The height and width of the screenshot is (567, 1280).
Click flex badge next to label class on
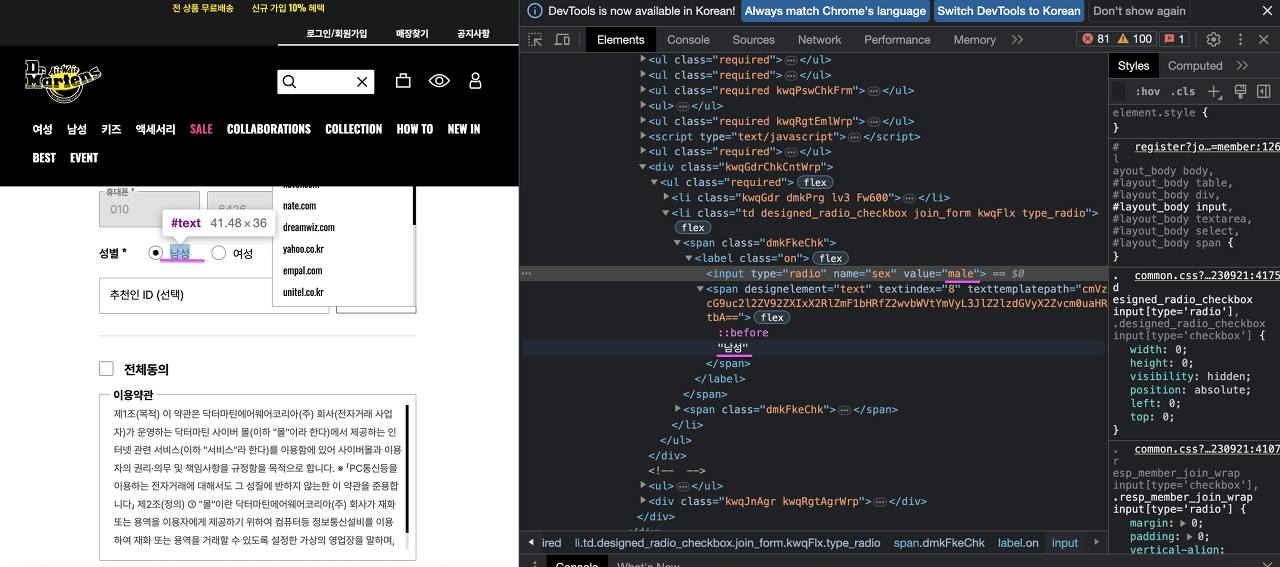(830, 258)
